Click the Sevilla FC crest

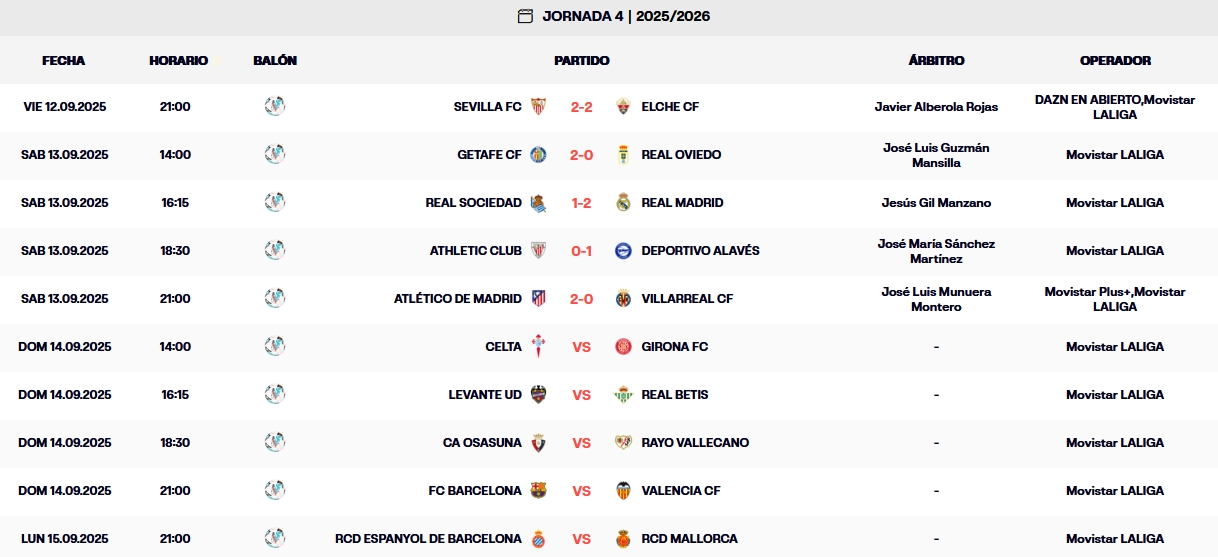(538, 107)
